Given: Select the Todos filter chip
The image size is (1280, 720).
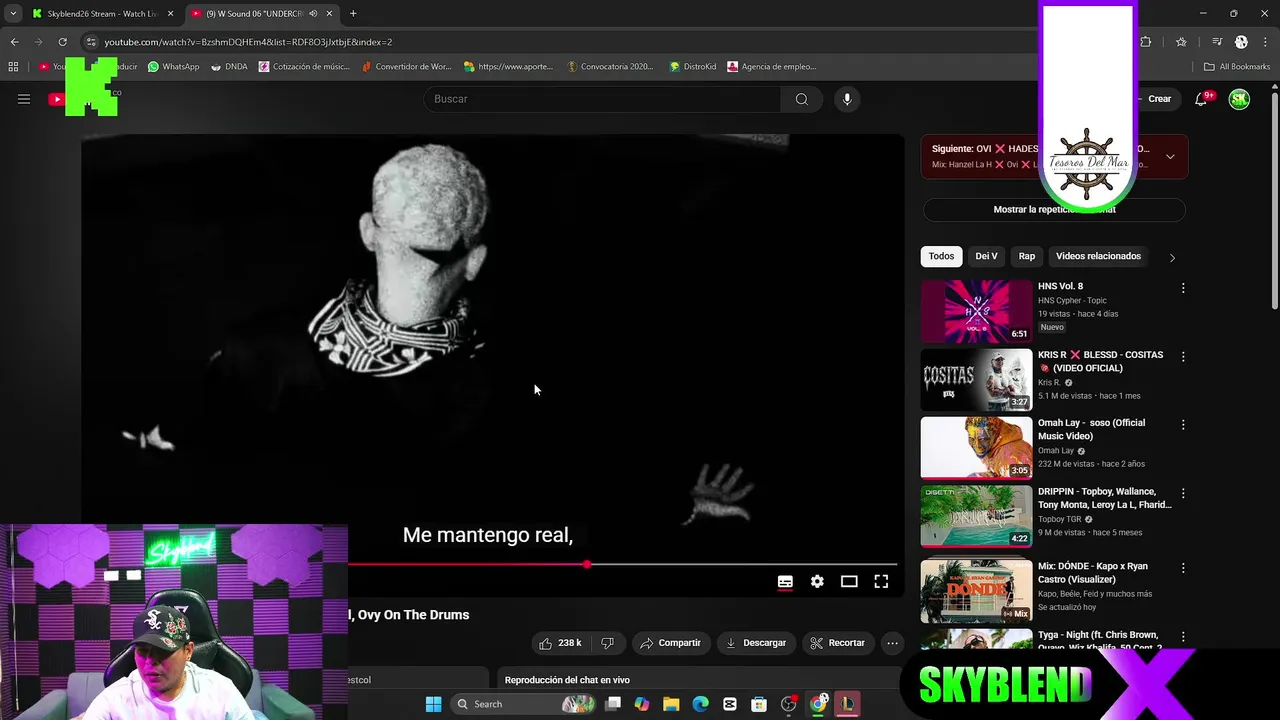Looking at the screenshot, I should [941, 256].
